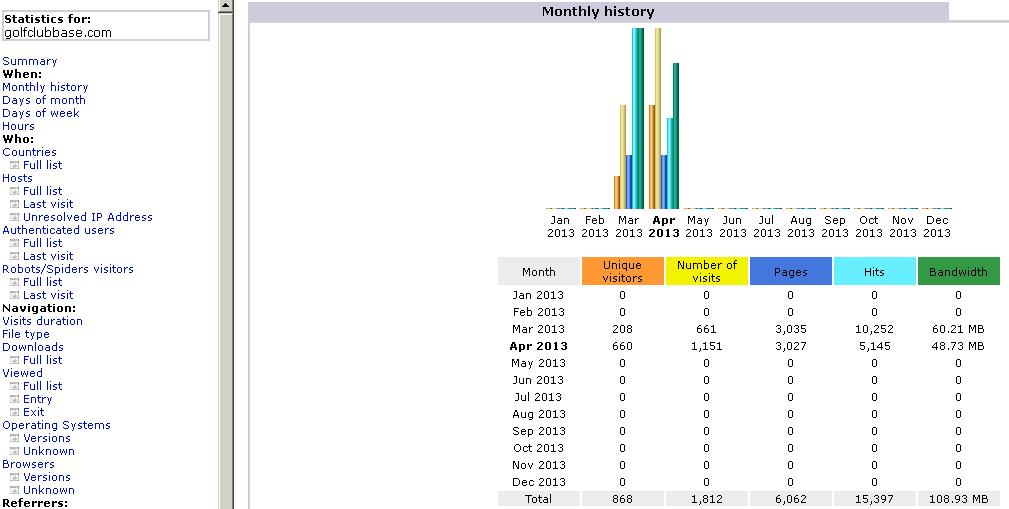The width and height of the screenshot is (1009, 509).
Task: Click Full list icon under Authenticated users
Action: (14, 243)
